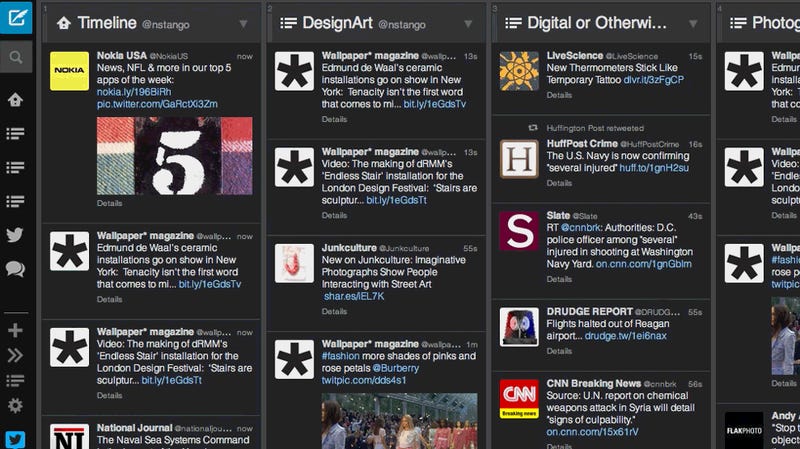This screenshot has width=800, height=449.
Task: Open bit.ly/1eGdsTv link in DesignArt column
Action: [x=435, y=104]
